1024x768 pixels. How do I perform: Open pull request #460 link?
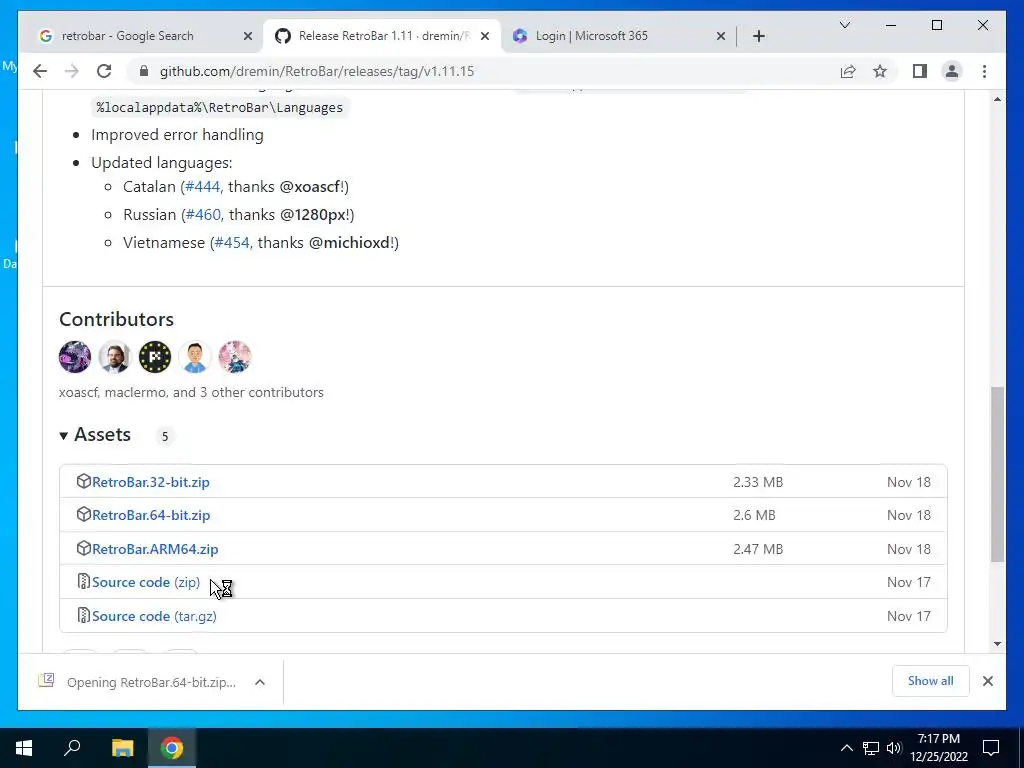203,215
